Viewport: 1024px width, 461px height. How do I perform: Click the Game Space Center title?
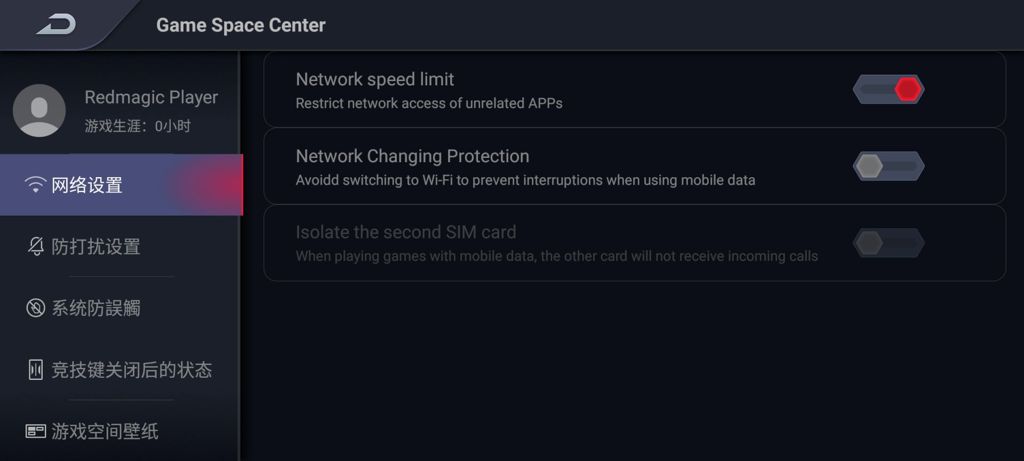(x=240, y=25)
